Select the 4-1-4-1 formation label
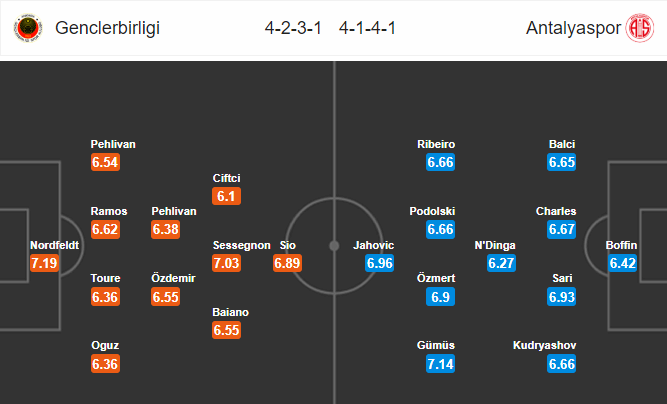The height and width of the screenshot is (404, 667). click(x=367, y=28)
